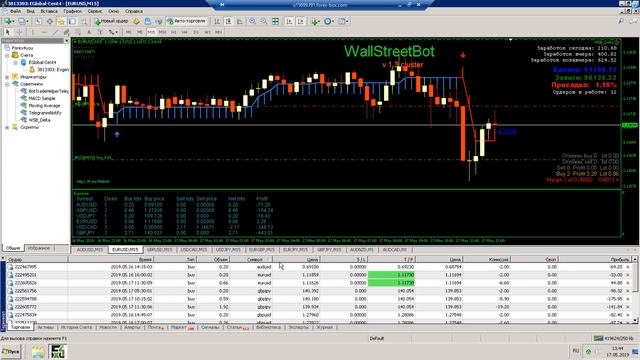Switch timeframe to M5
The image size is (640, 360).
tap(140, 32)
